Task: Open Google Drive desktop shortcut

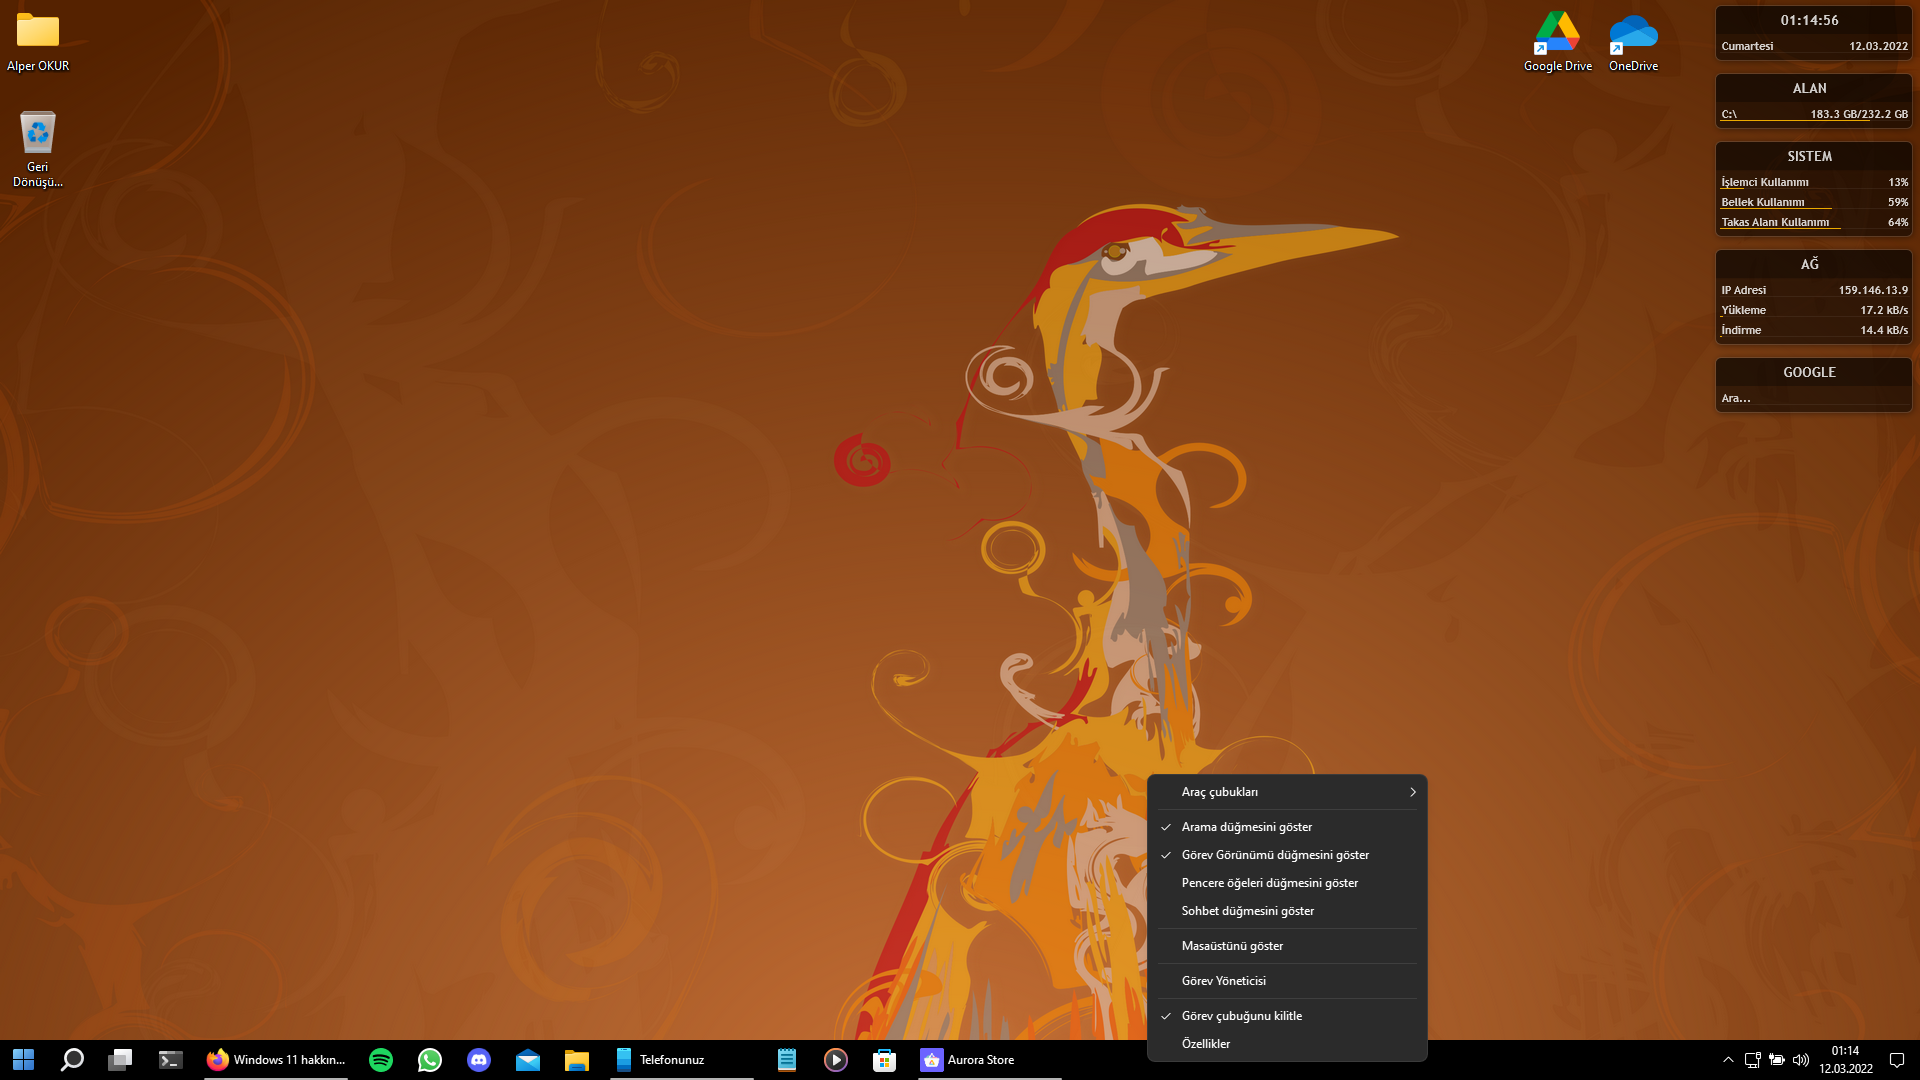Action: pos(1557,42)
